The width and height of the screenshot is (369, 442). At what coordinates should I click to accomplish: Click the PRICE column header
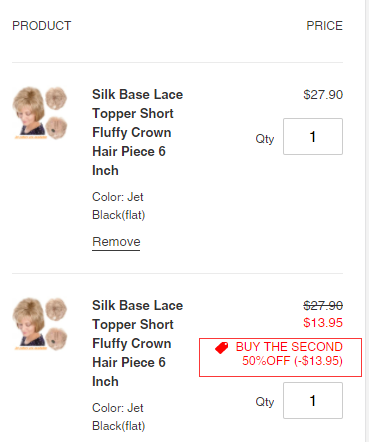point(324,26)
